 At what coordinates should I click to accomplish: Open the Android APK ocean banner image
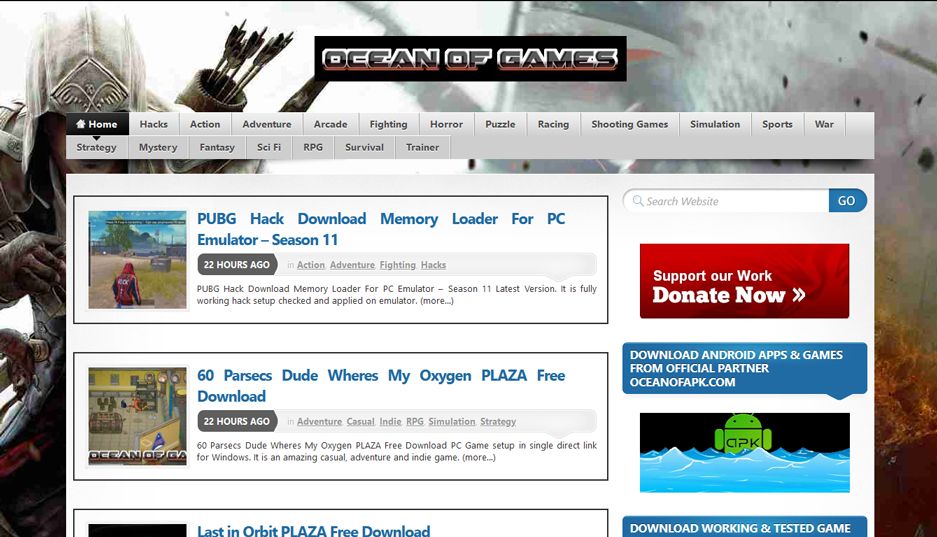point(745,452)
